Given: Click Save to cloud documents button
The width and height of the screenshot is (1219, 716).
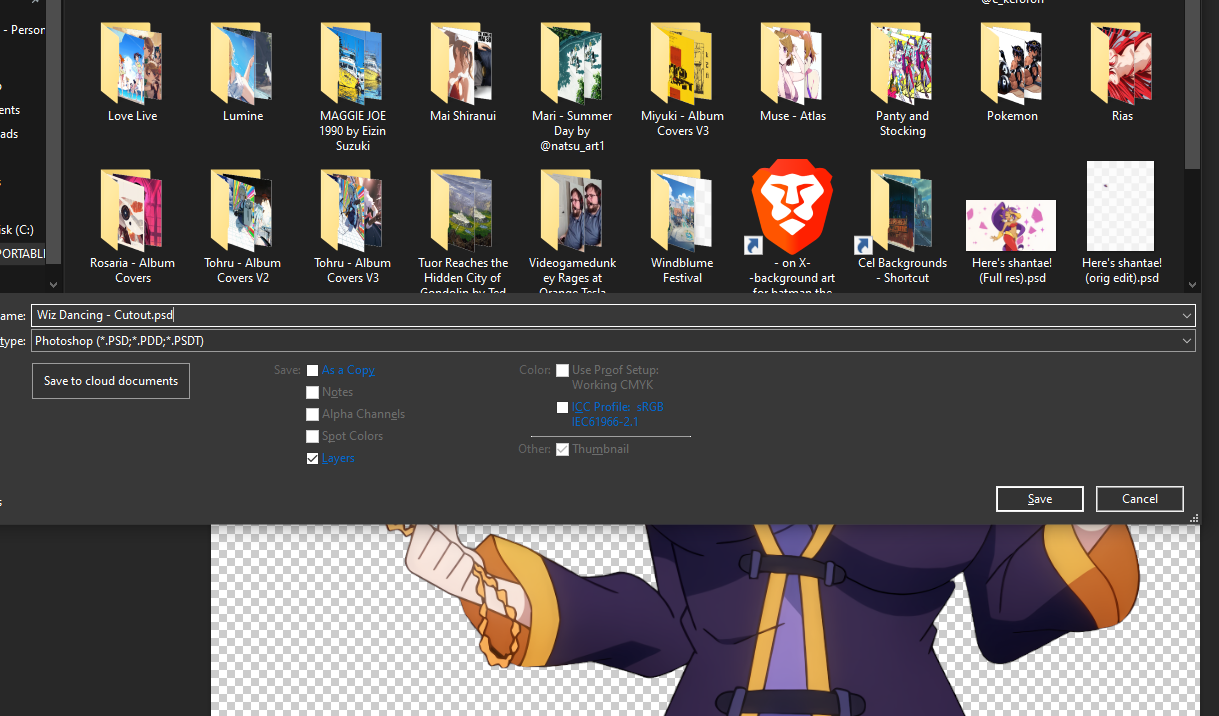Looking at the screenshot, I should pyautogui.click(x=111, y=381).
